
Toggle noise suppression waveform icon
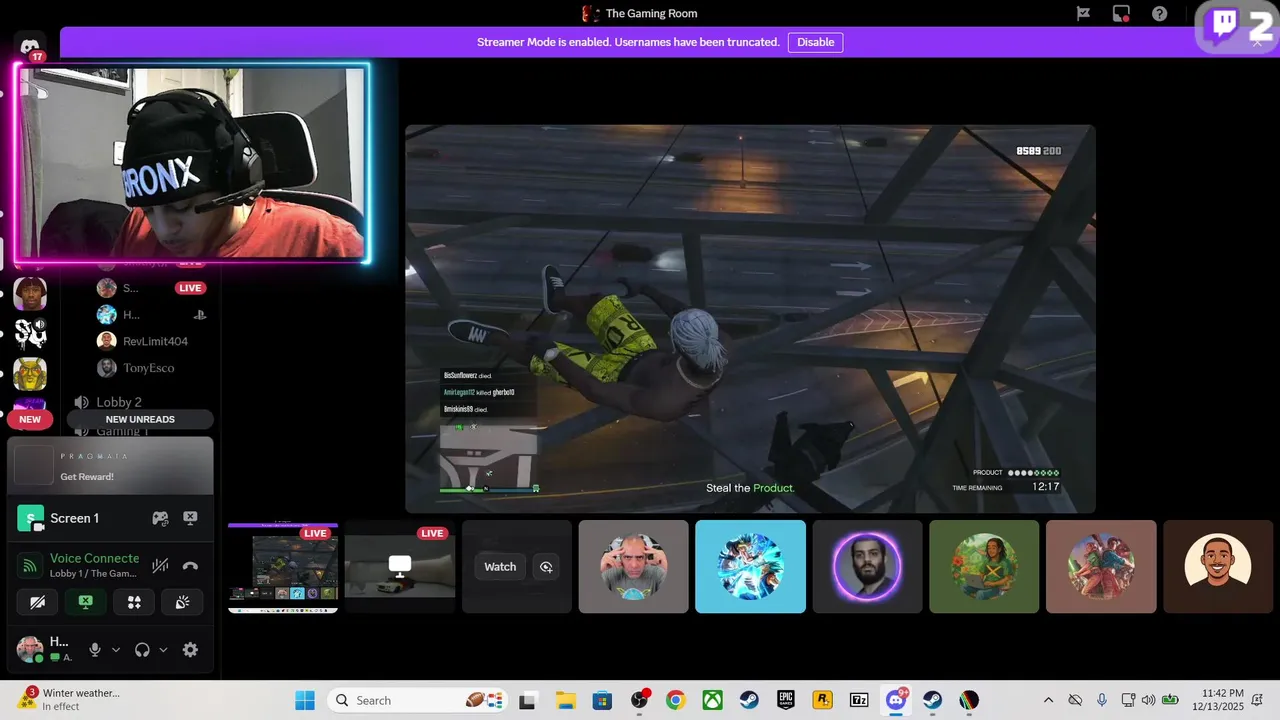tap(160, 565)
